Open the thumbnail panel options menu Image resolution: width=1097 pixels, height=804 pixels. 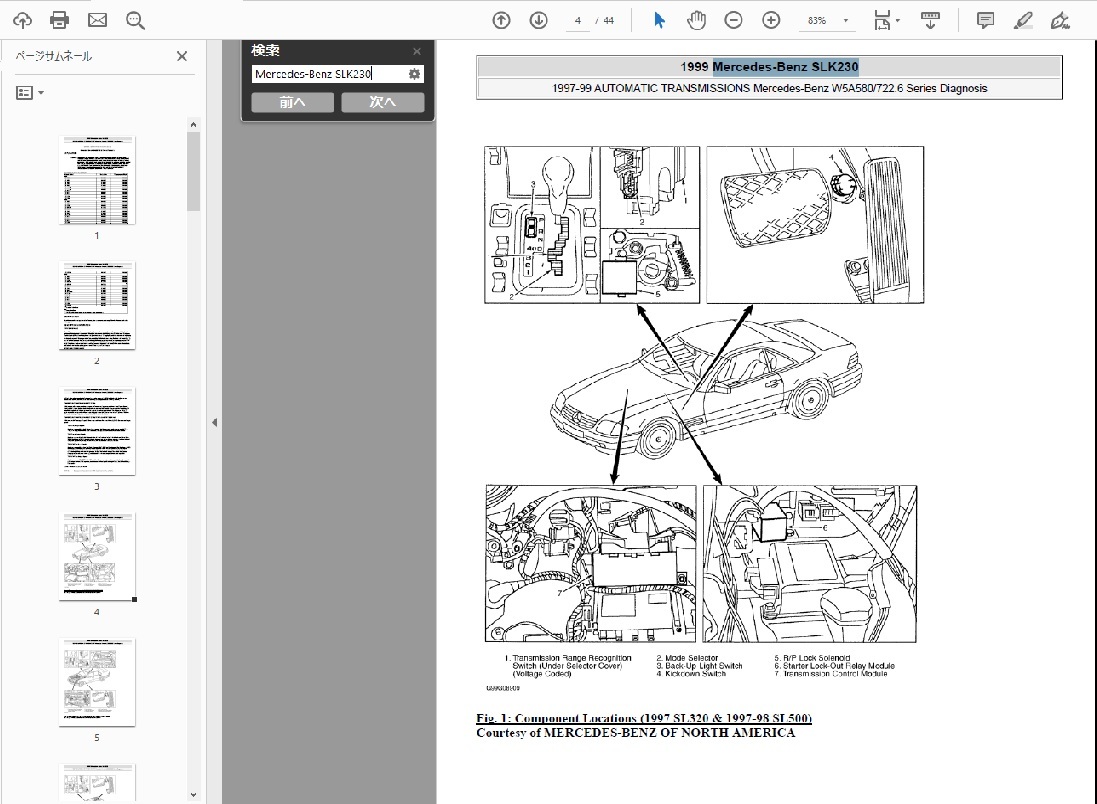30,92
